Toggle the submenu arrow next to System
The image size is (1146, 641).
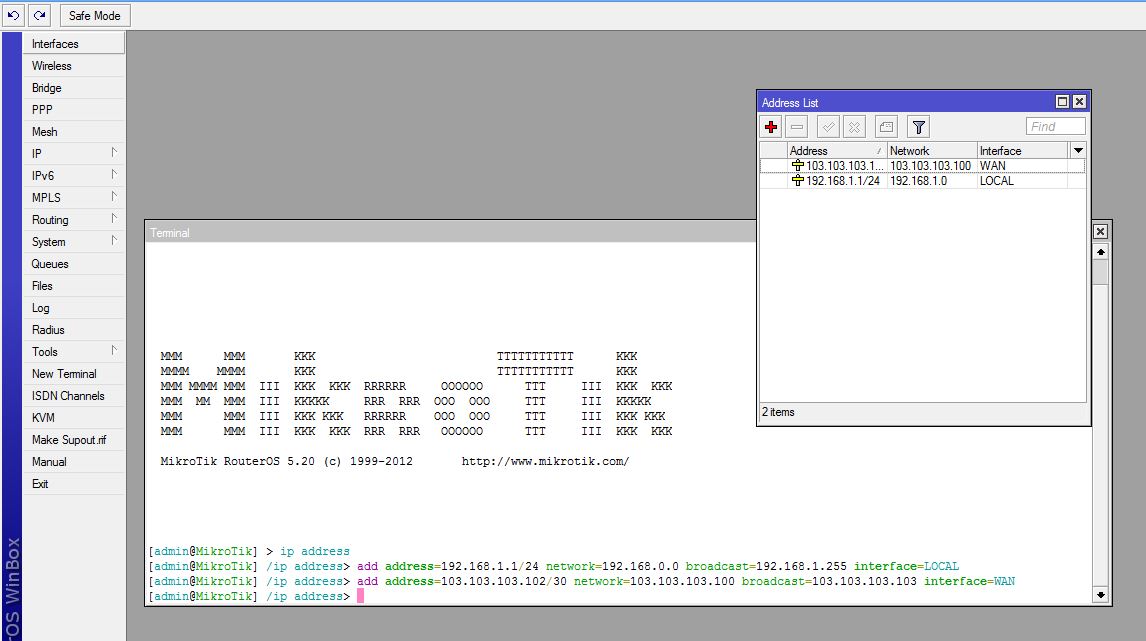click(116, 241)
